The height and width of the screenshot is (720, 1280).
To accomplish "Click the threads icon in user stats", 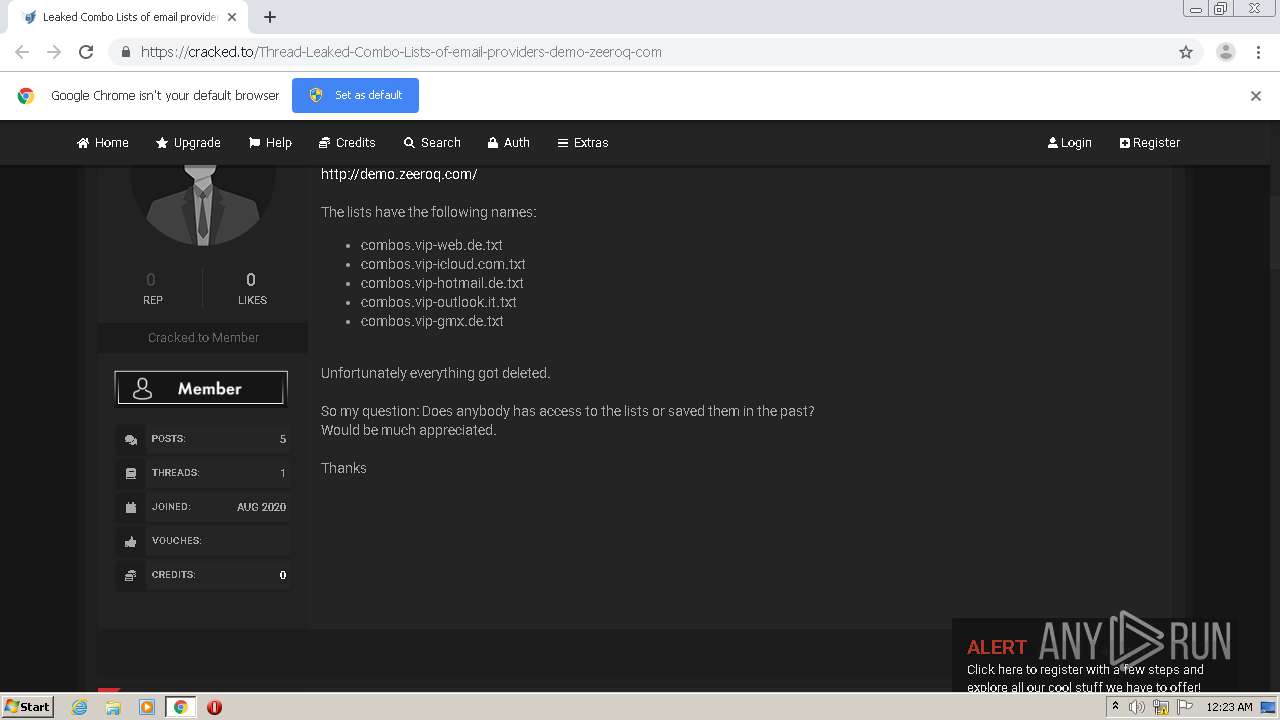I will [131, 473].
